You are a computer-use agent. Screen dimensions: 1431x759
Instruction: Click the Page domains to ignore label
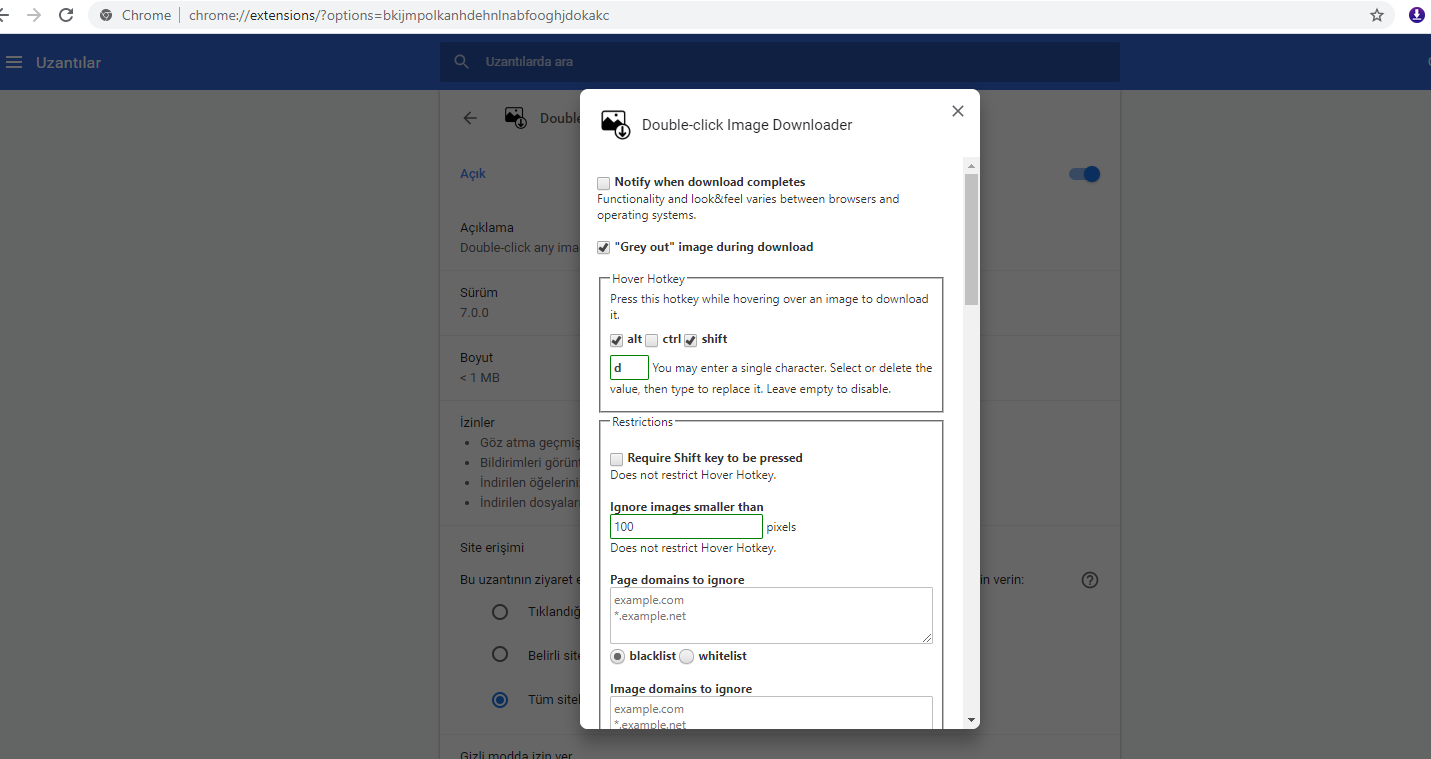click(x=677, y=580)
